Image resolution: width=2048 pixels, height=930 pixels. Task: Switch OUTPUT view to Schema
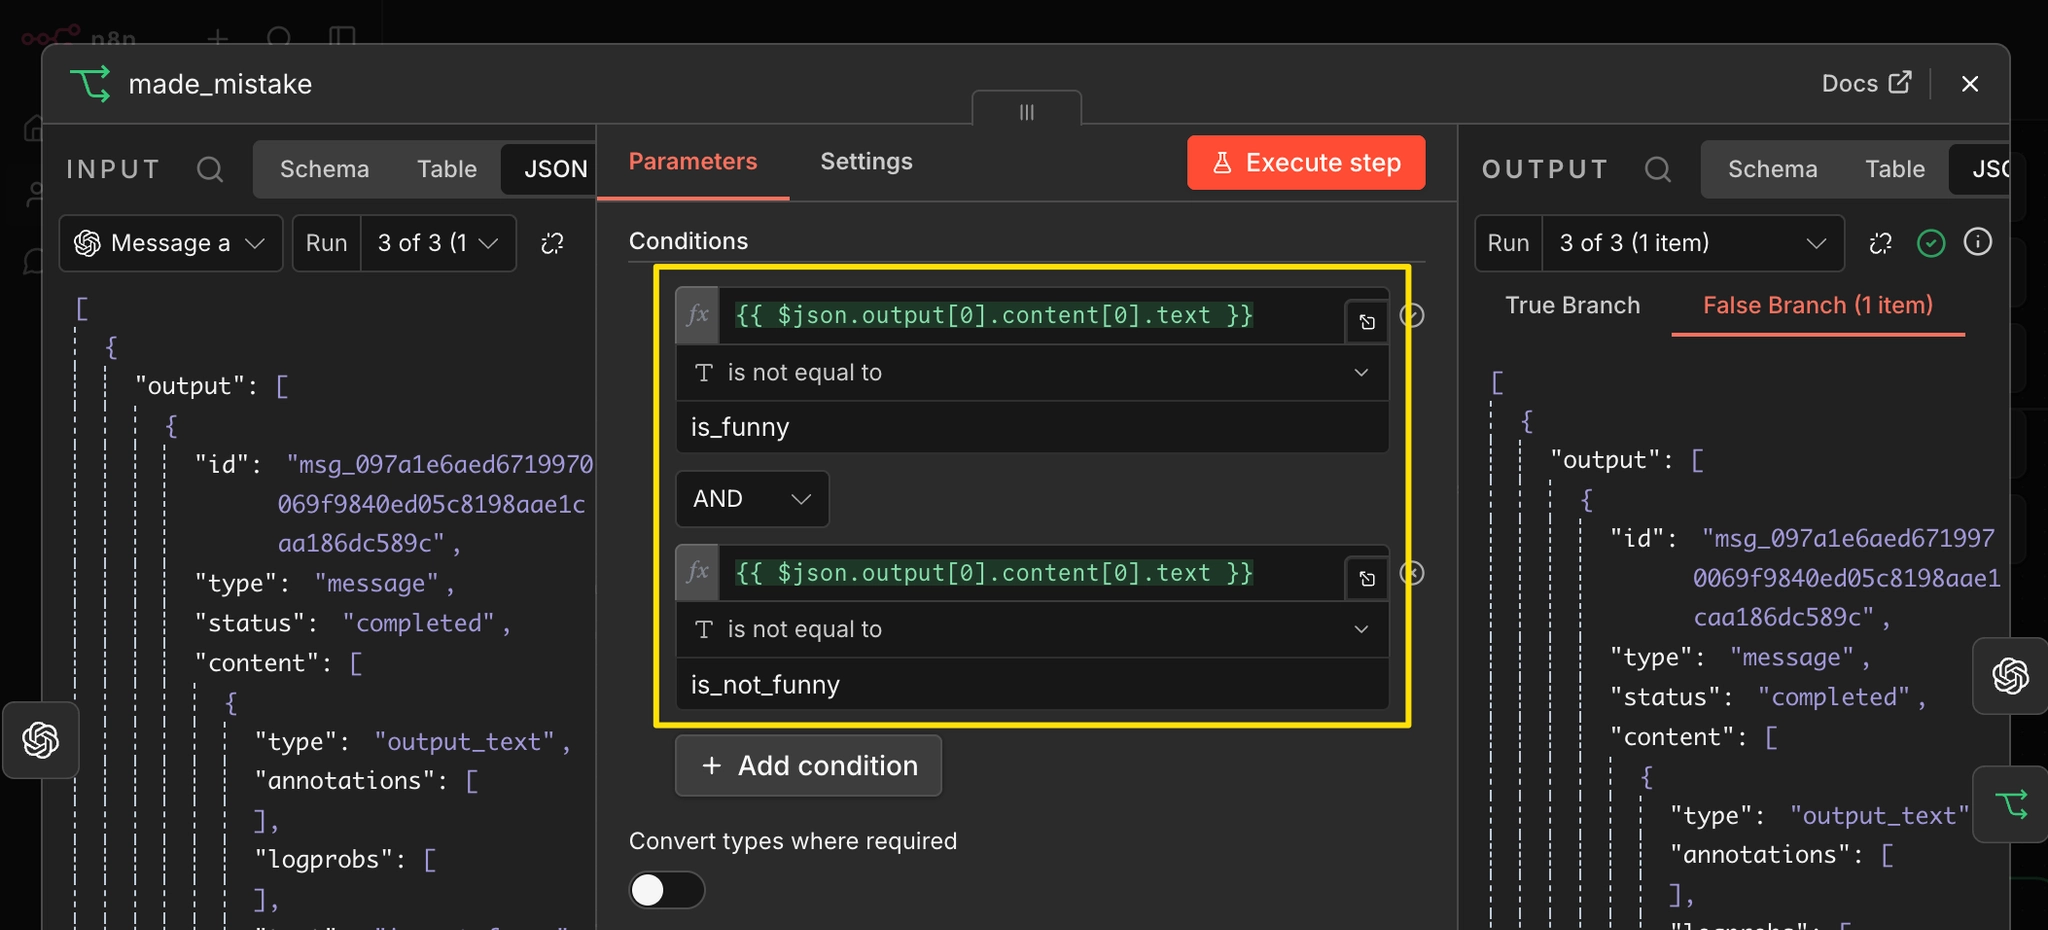[1772, 169]
